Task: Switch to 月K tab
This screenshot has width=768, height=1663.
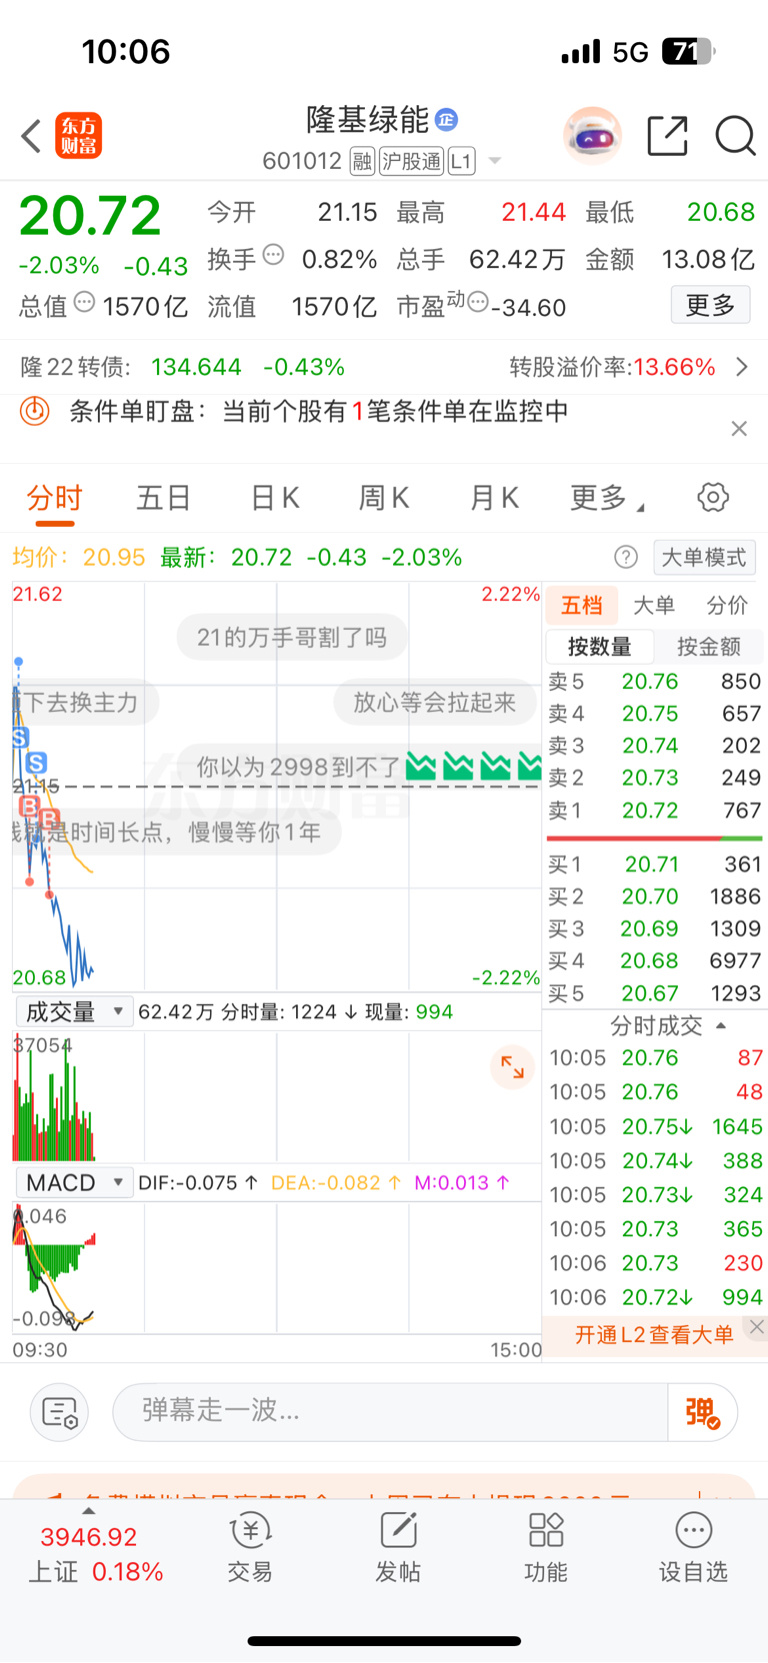Action: point(494,498)
